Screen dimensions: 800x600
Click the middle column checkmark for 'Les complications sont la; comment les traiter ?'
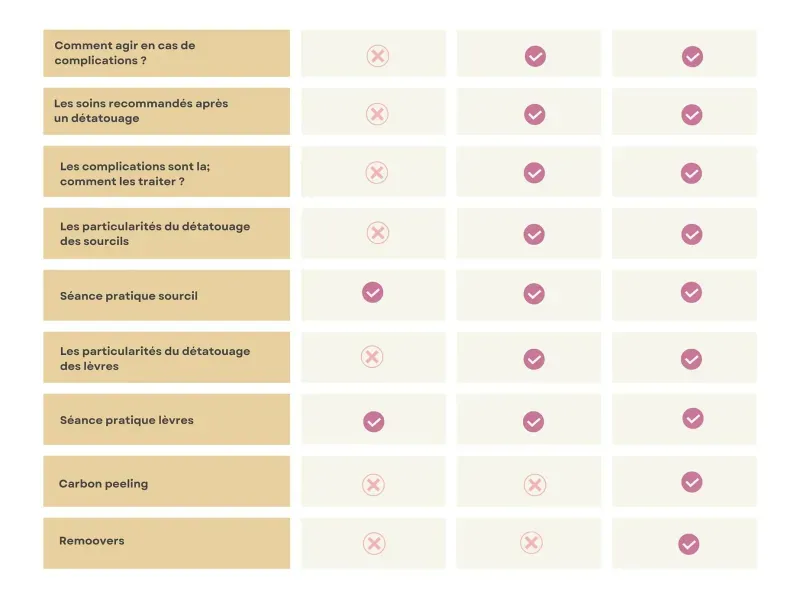(x=534, y=173)
